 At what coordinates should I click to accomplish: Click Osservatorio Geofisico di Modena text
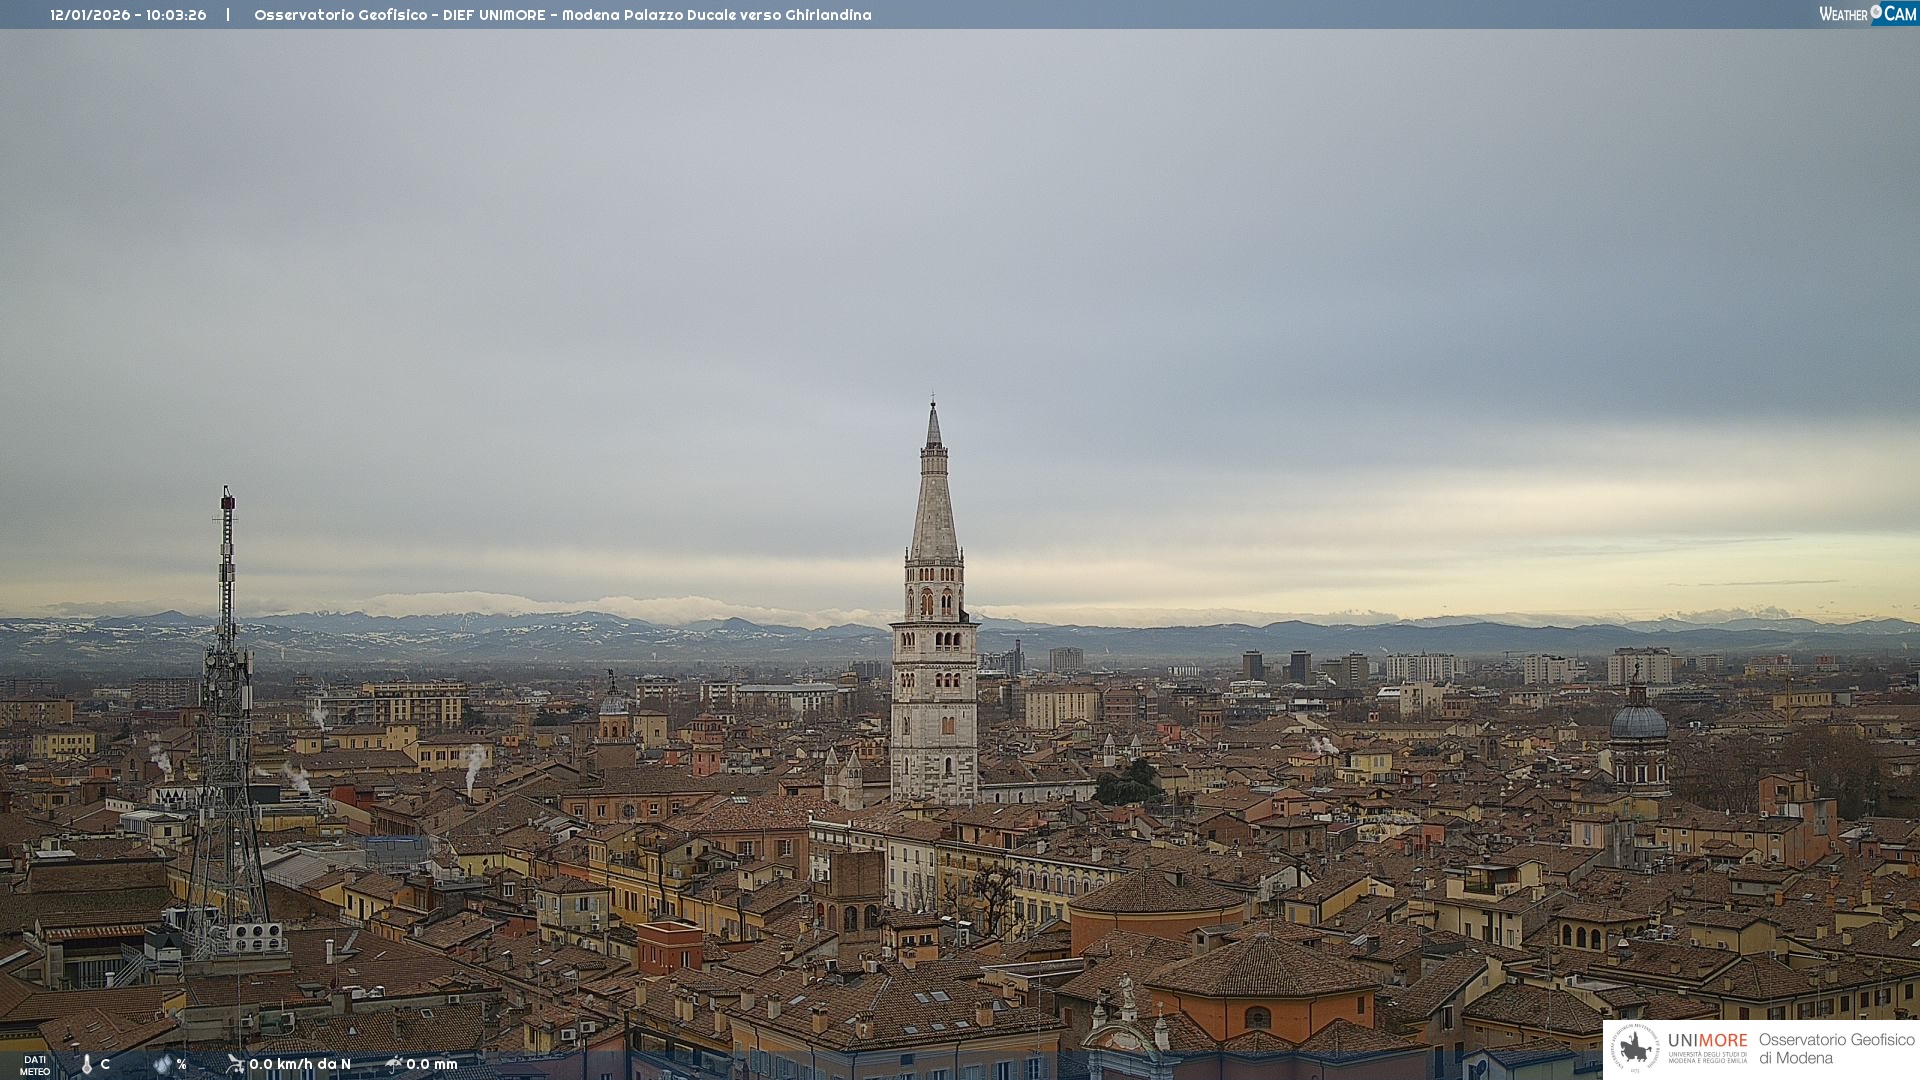(1836, 1049)
